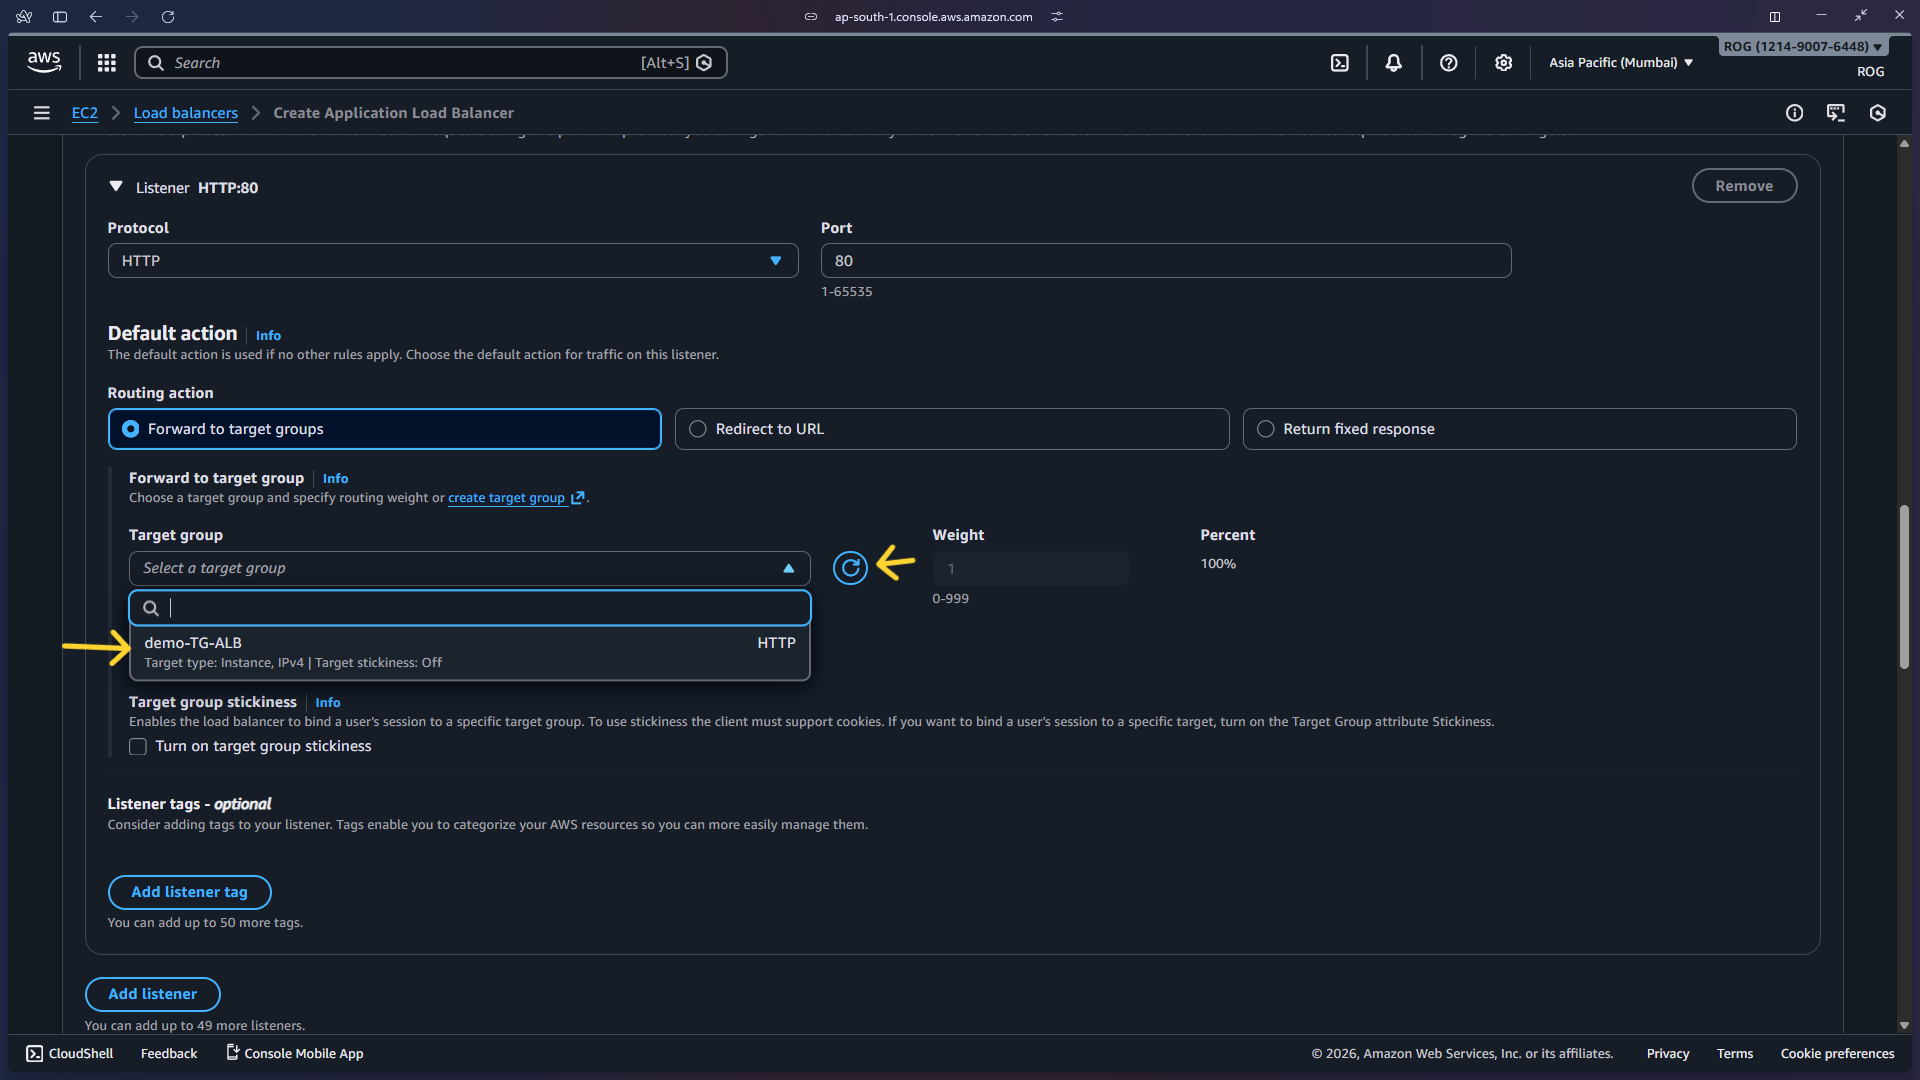Open the info panel icon near breadcrumb
Viewport: 1920px width, 1080px height.
click(x=1794, y=113)
